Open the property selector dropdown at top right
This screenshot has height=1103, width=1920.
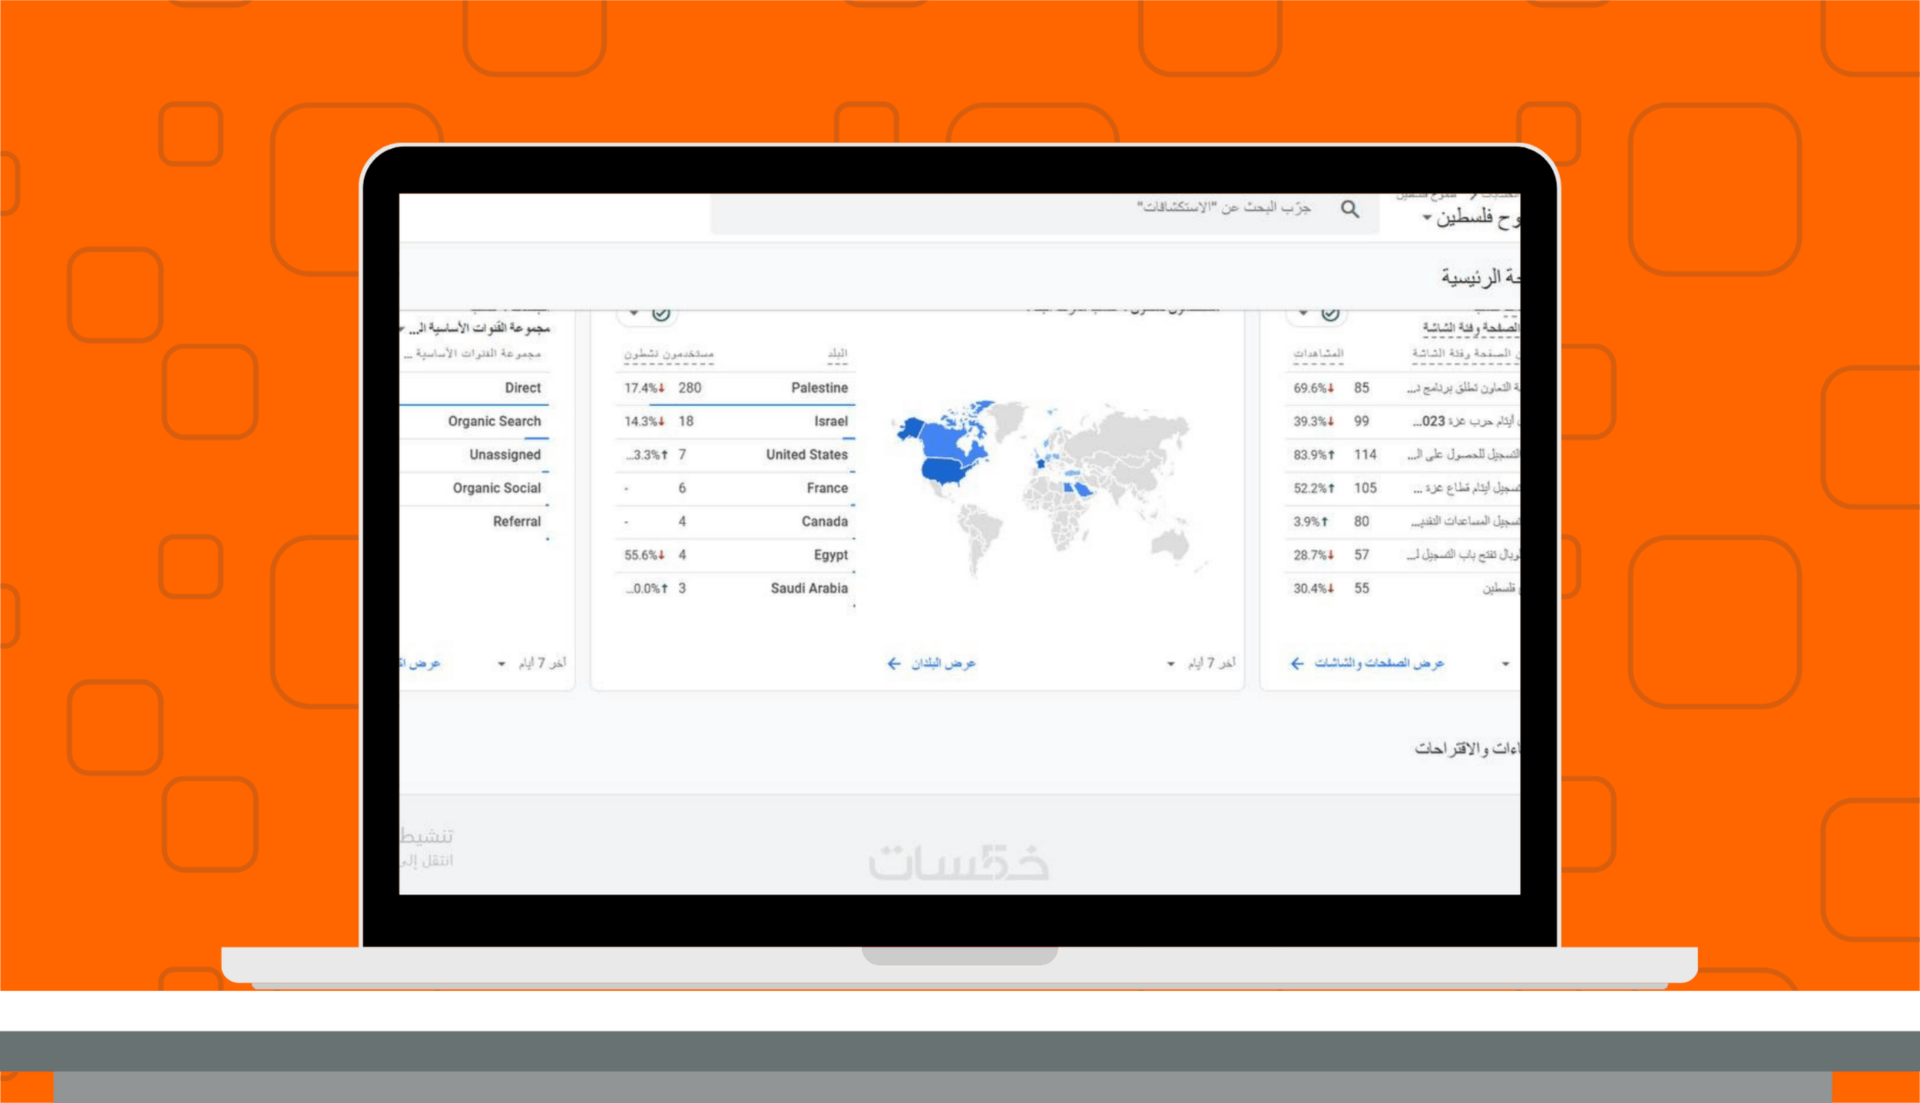coord(1427,218)
